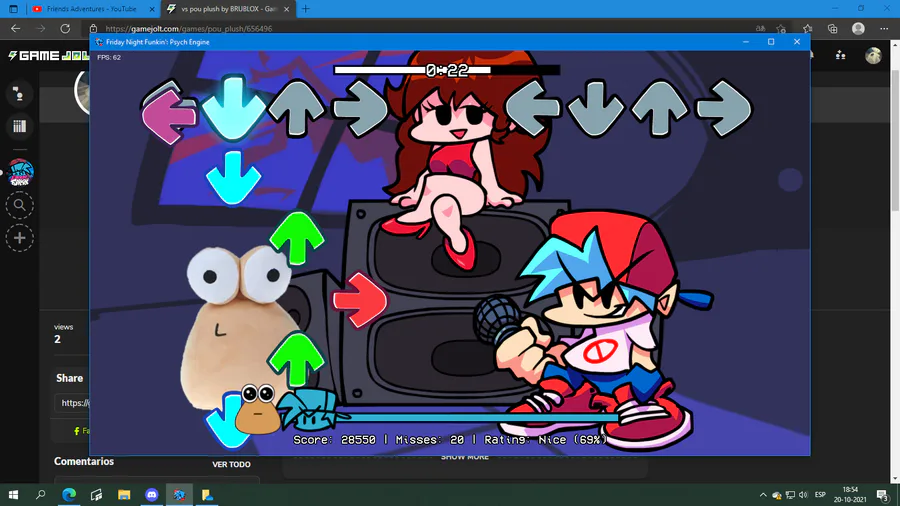This screenshot has height=506, width=900.
Task: View site information lock icon
Action: click(x=94, y=28)
